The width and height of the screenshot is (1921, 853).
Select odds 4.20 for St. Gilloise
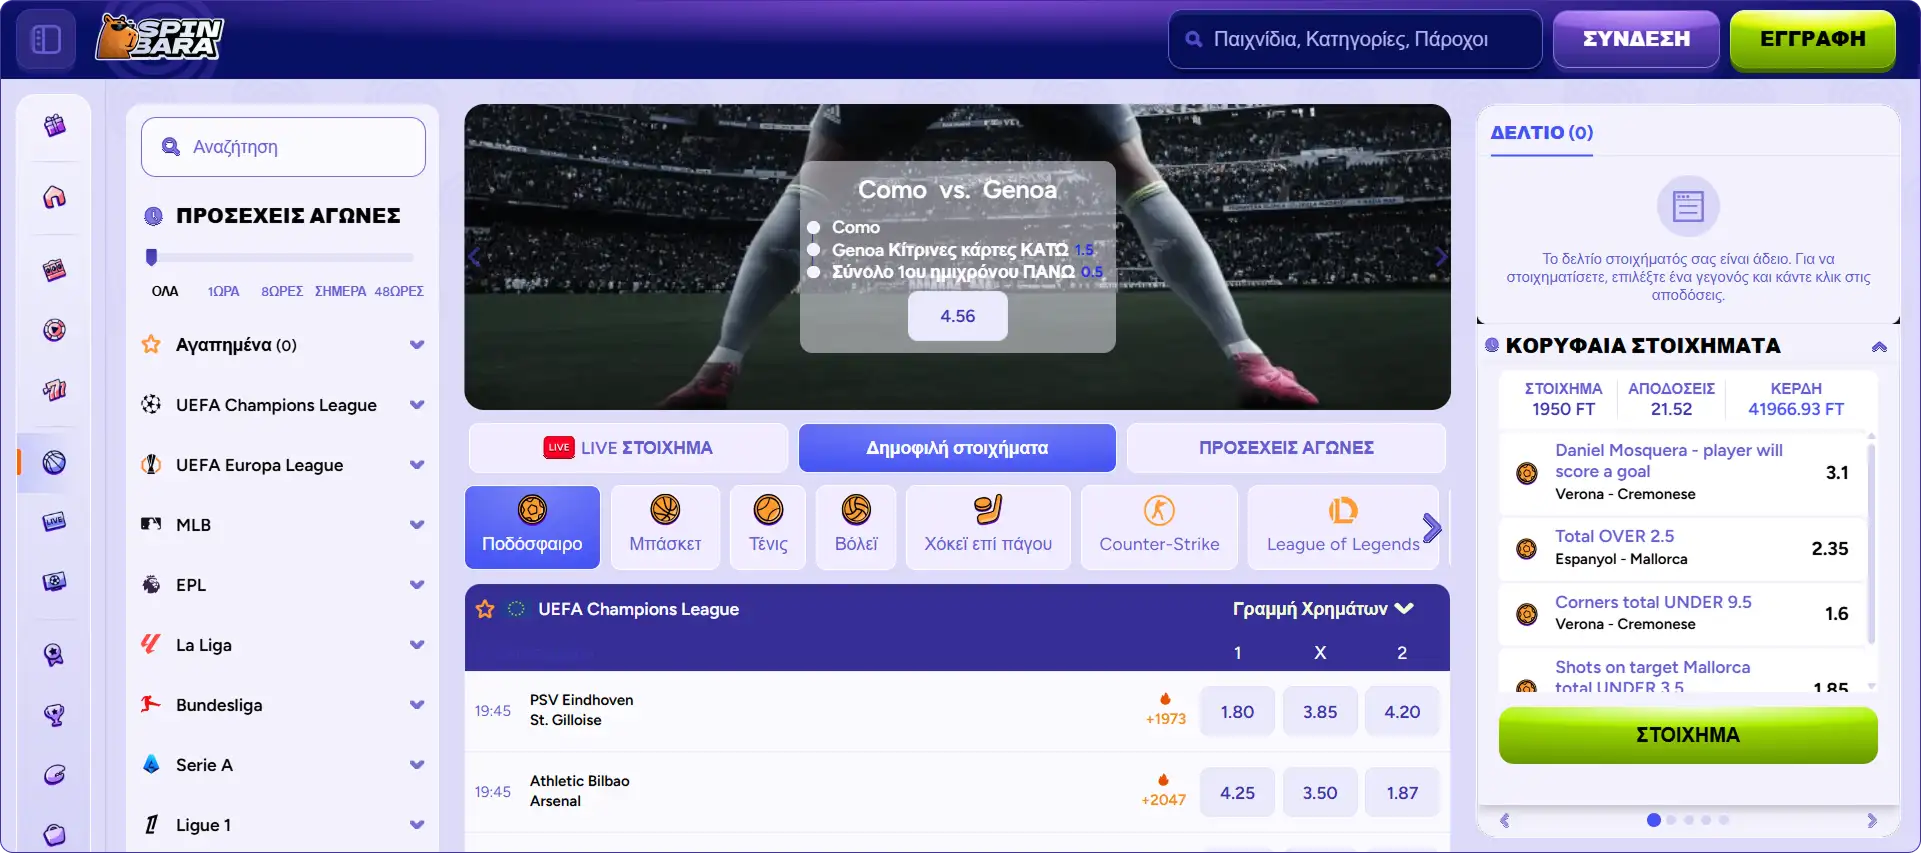1402,712
